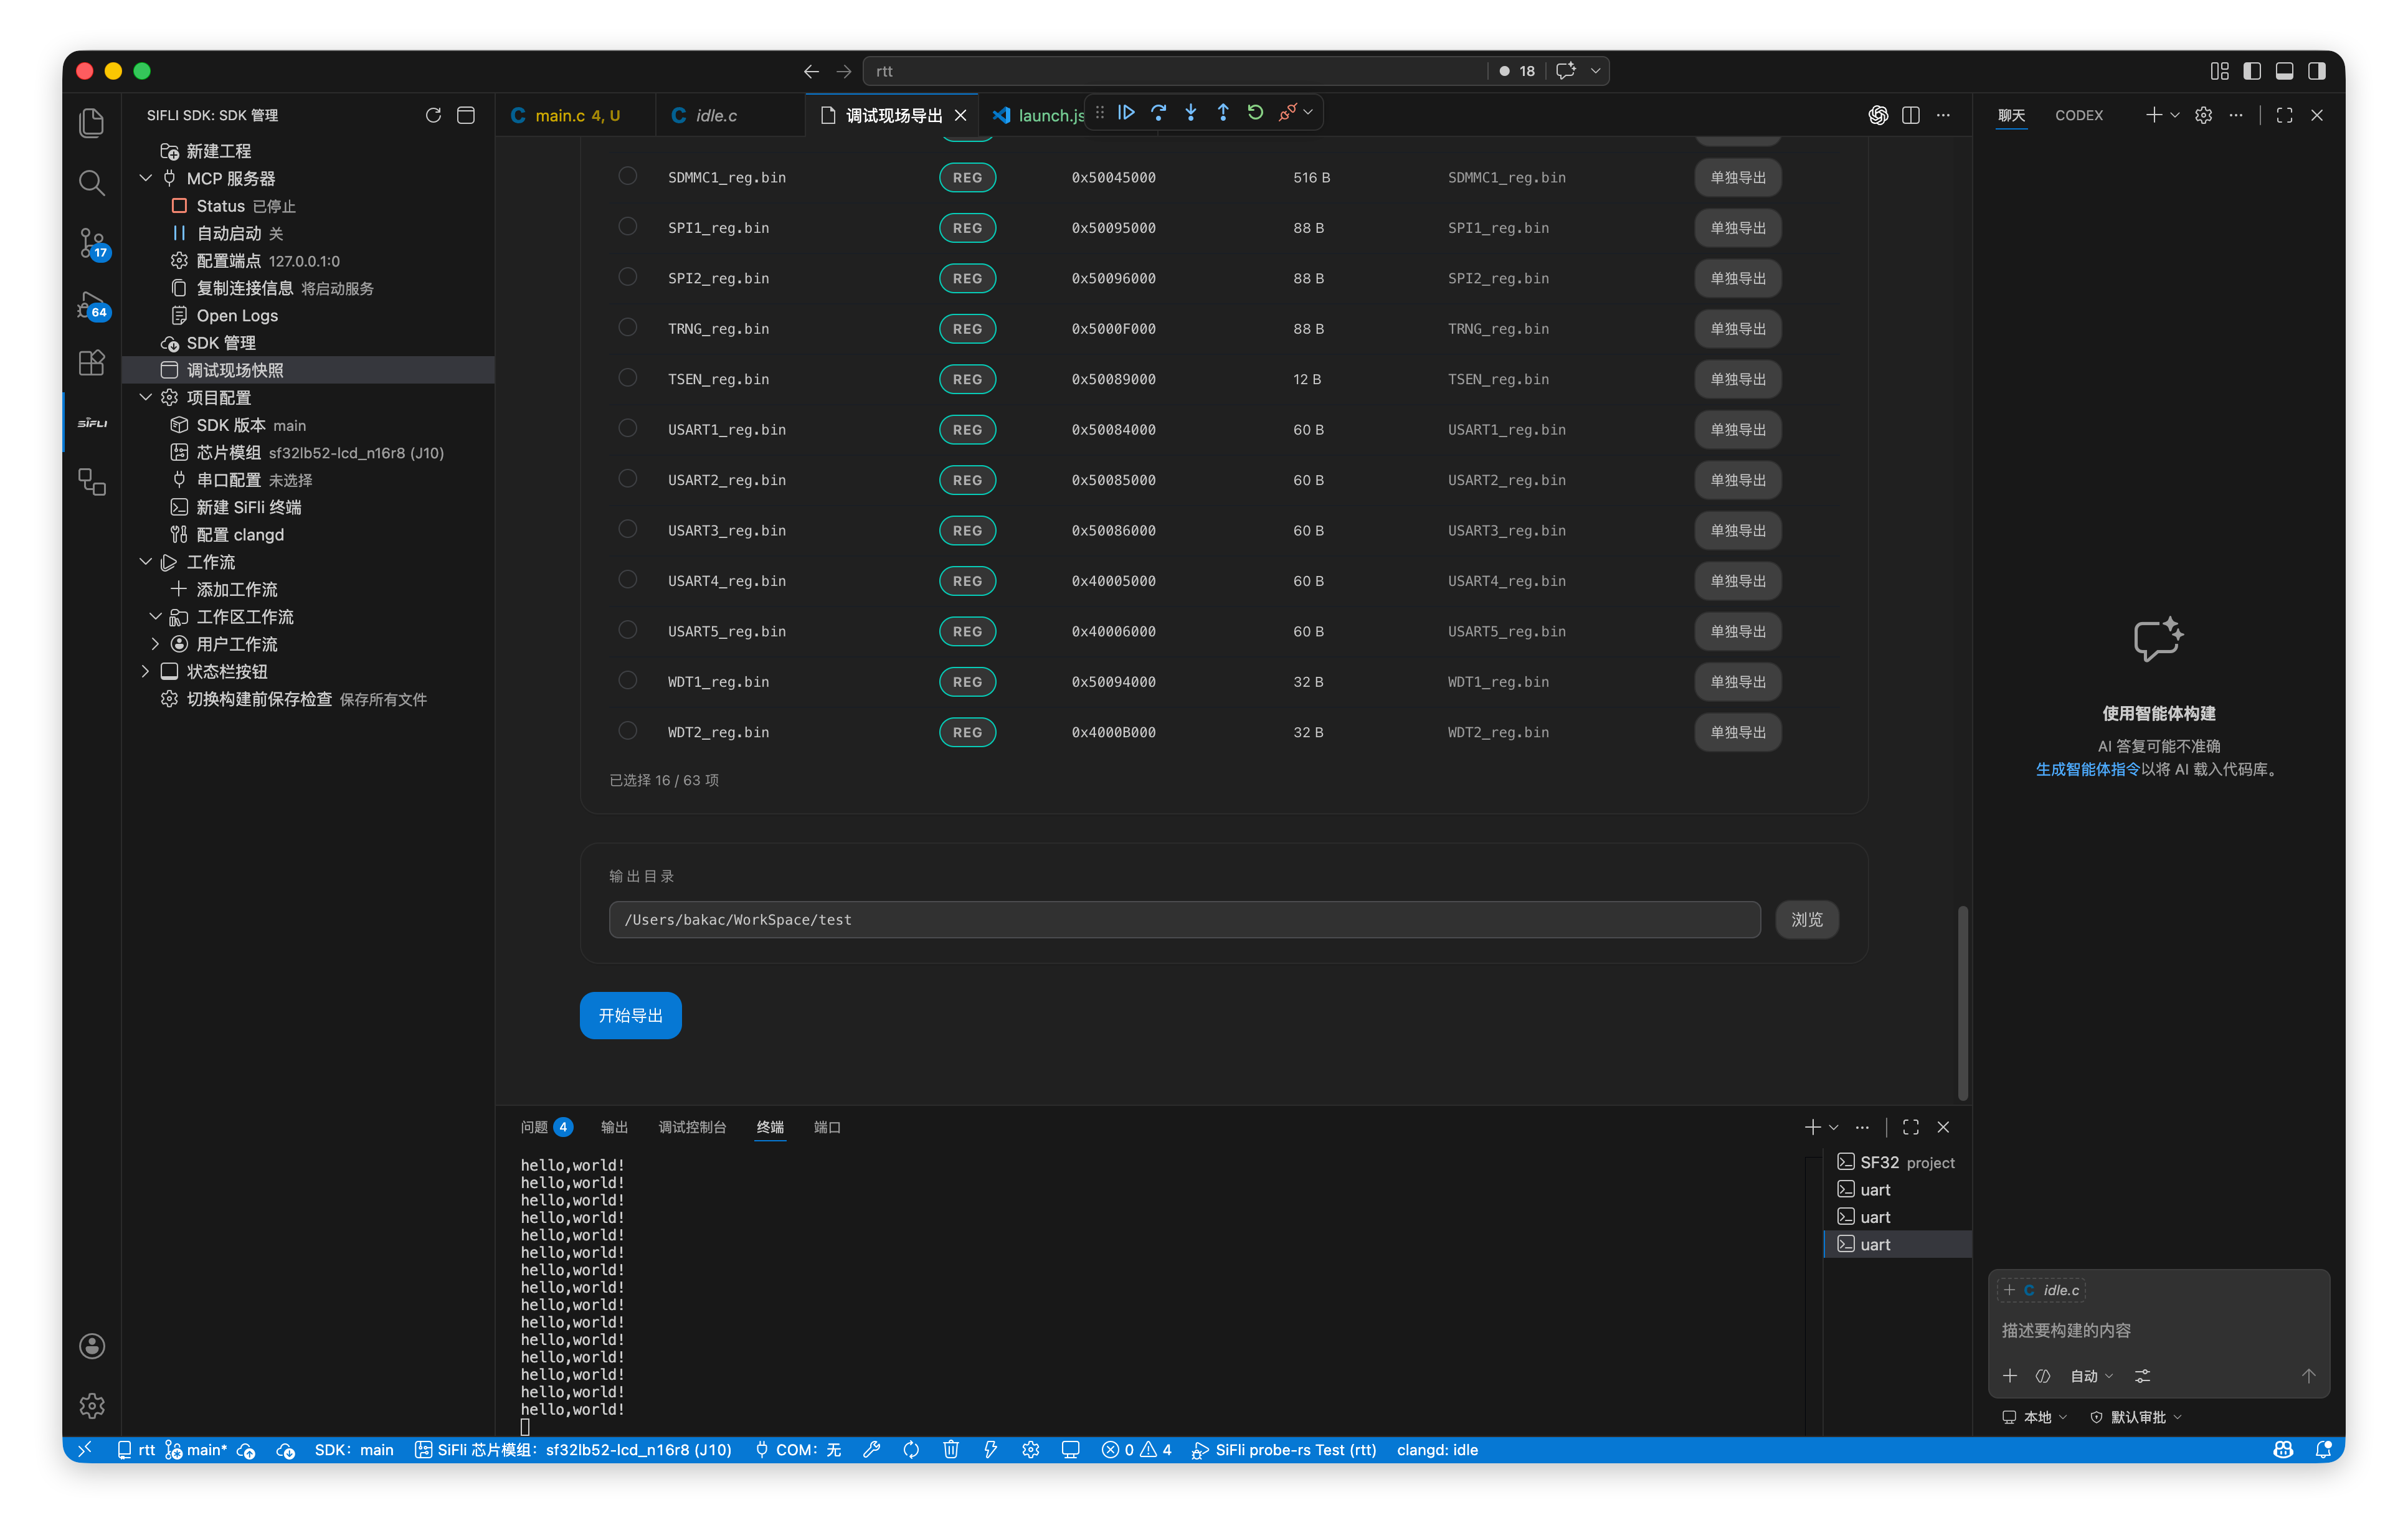
Task: Click the debug Restart icon
Action: tap(1255, 113)
